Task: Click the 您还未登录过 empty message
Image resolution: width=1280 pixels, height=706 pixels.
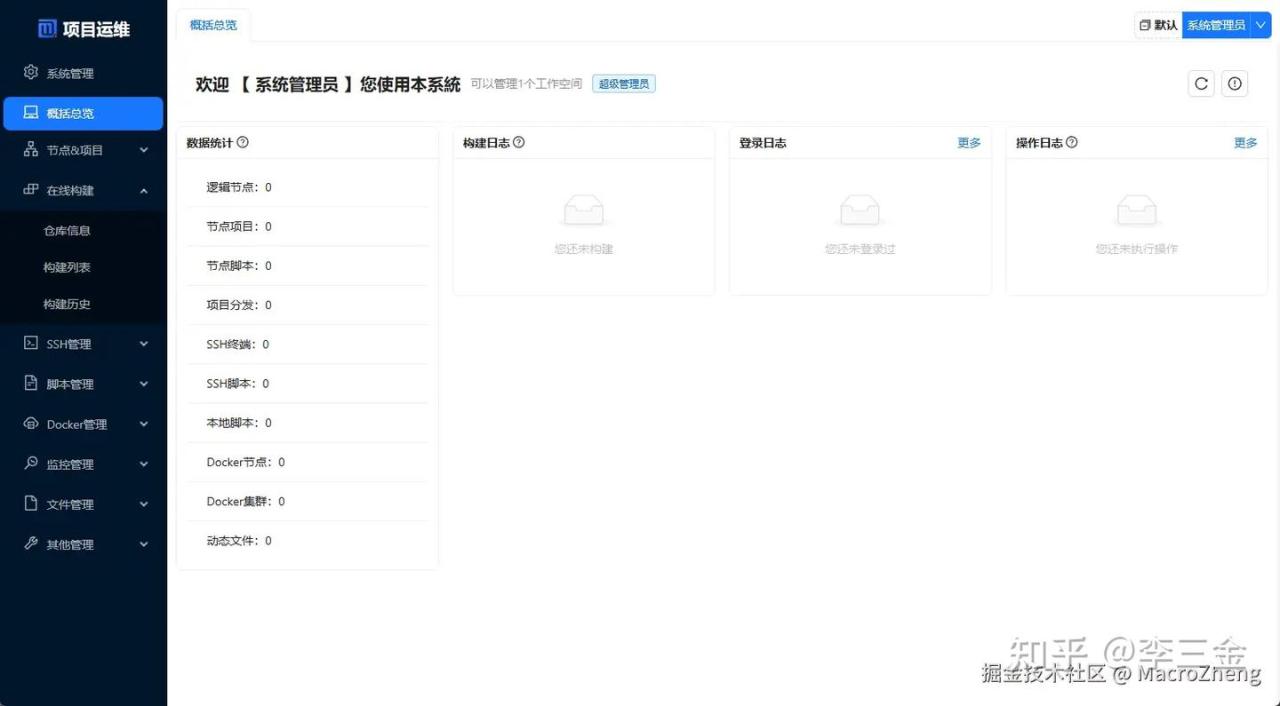Action: [860, 249]
